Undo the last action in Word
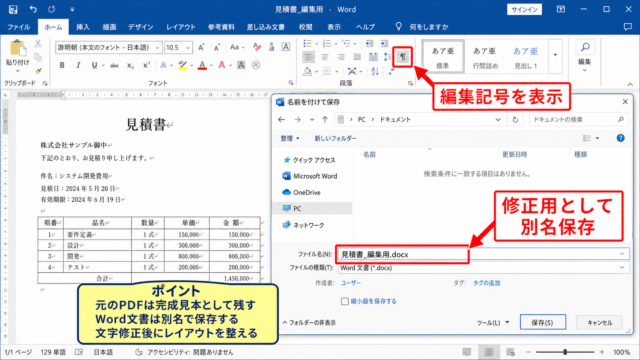640x360 pixels. [x=33, y=9]
